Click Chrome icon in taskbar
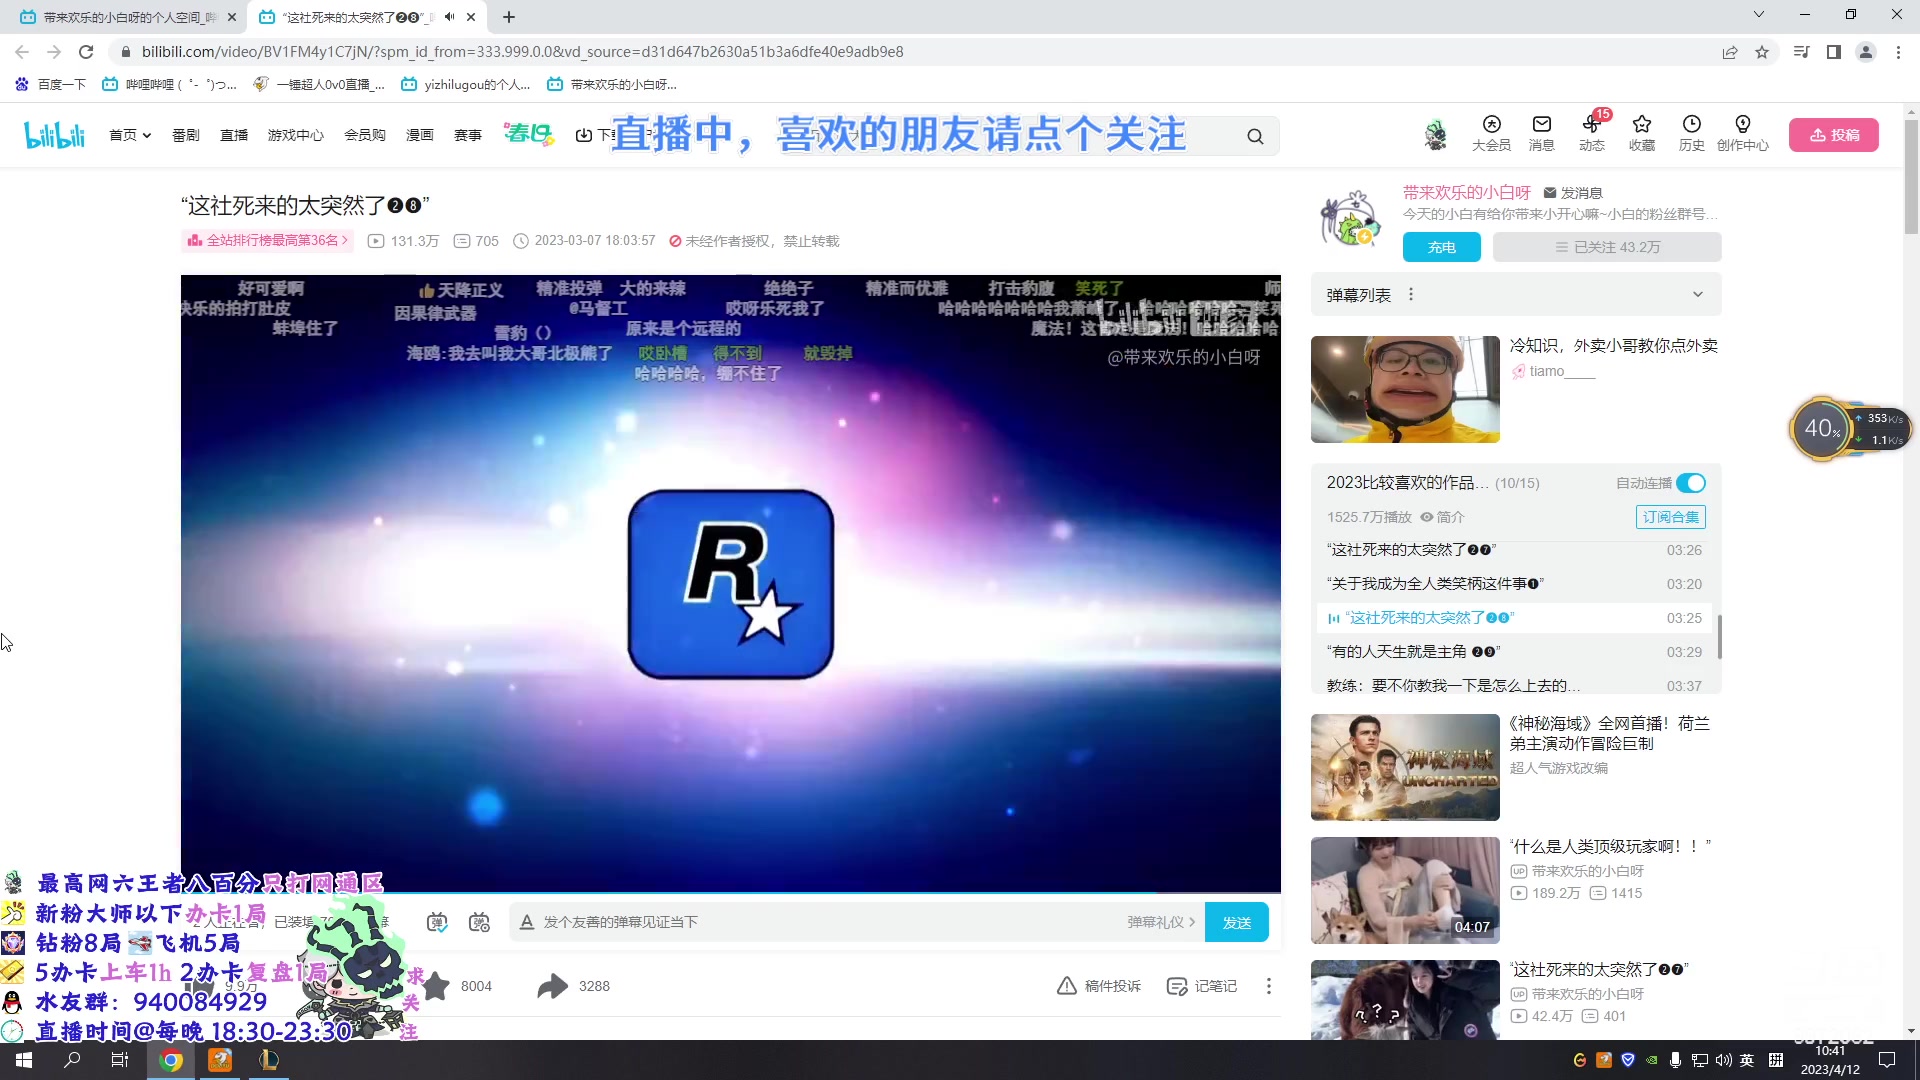This screenshot has height=1080, width=1920. (x=171, y=1060)
